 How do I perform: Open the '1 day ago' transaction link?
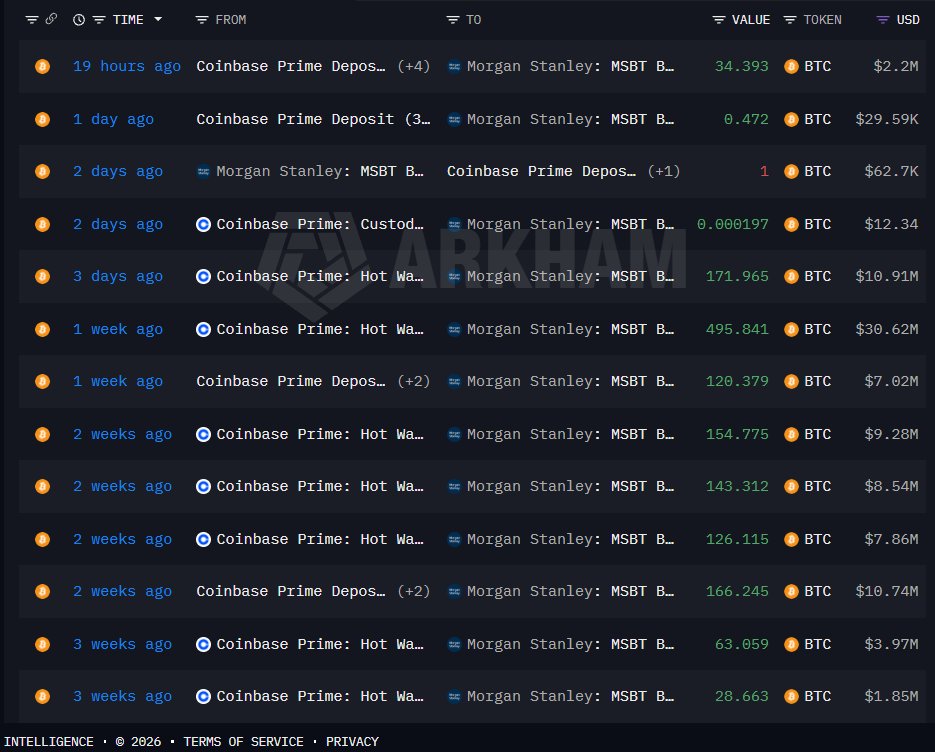tap(113, 119)
